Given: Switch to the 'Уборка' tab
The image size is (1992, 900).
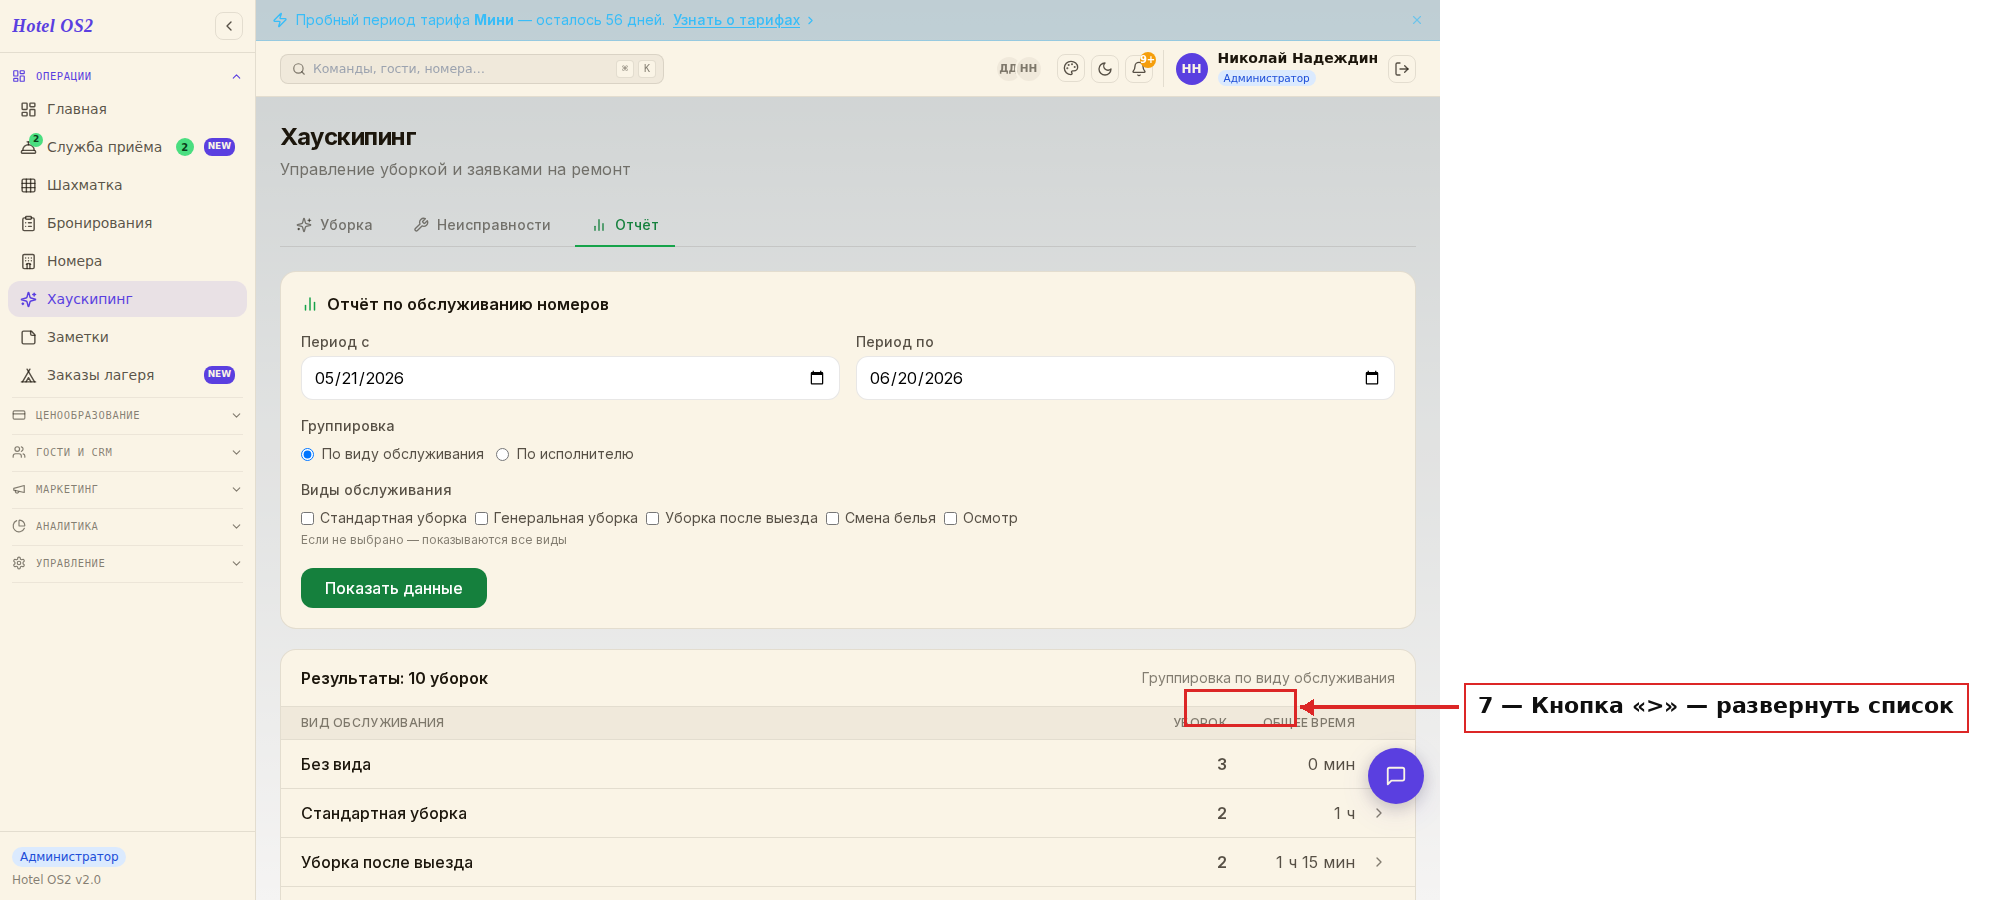Looking at the screenshot, I should pos(335,225).
